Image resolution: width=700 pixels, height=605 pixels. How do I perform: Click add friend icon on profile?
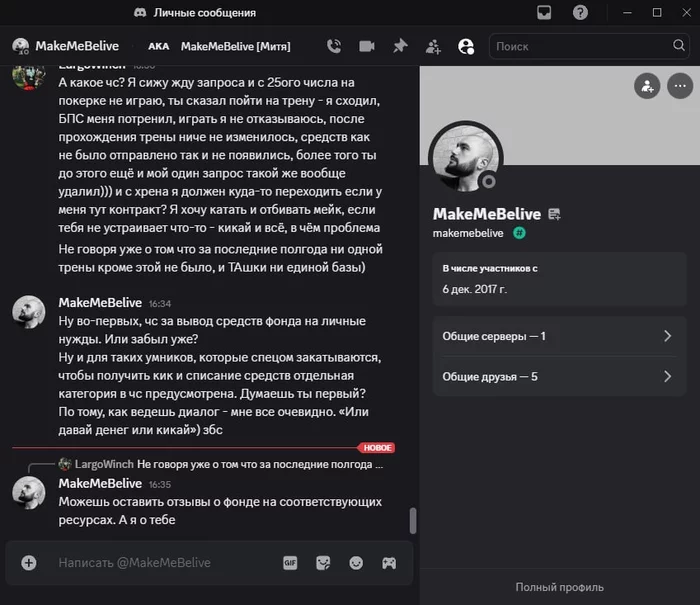[x=647, y=86]
